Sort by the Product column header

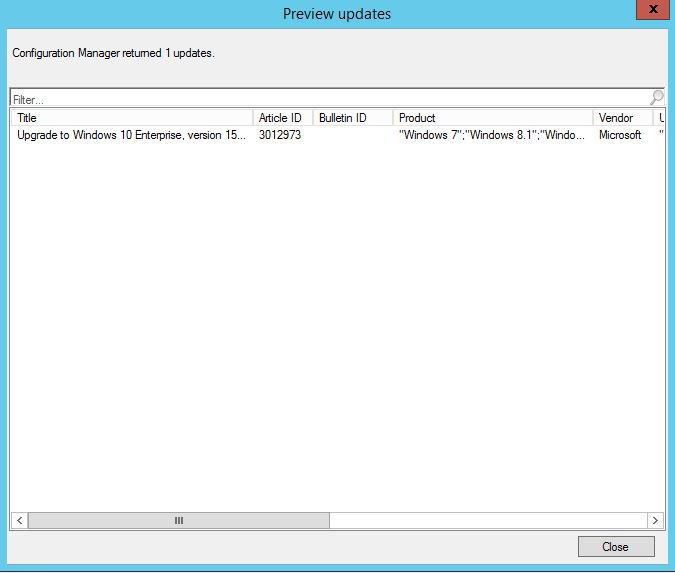pyautogui.click(x=490, y=118)
